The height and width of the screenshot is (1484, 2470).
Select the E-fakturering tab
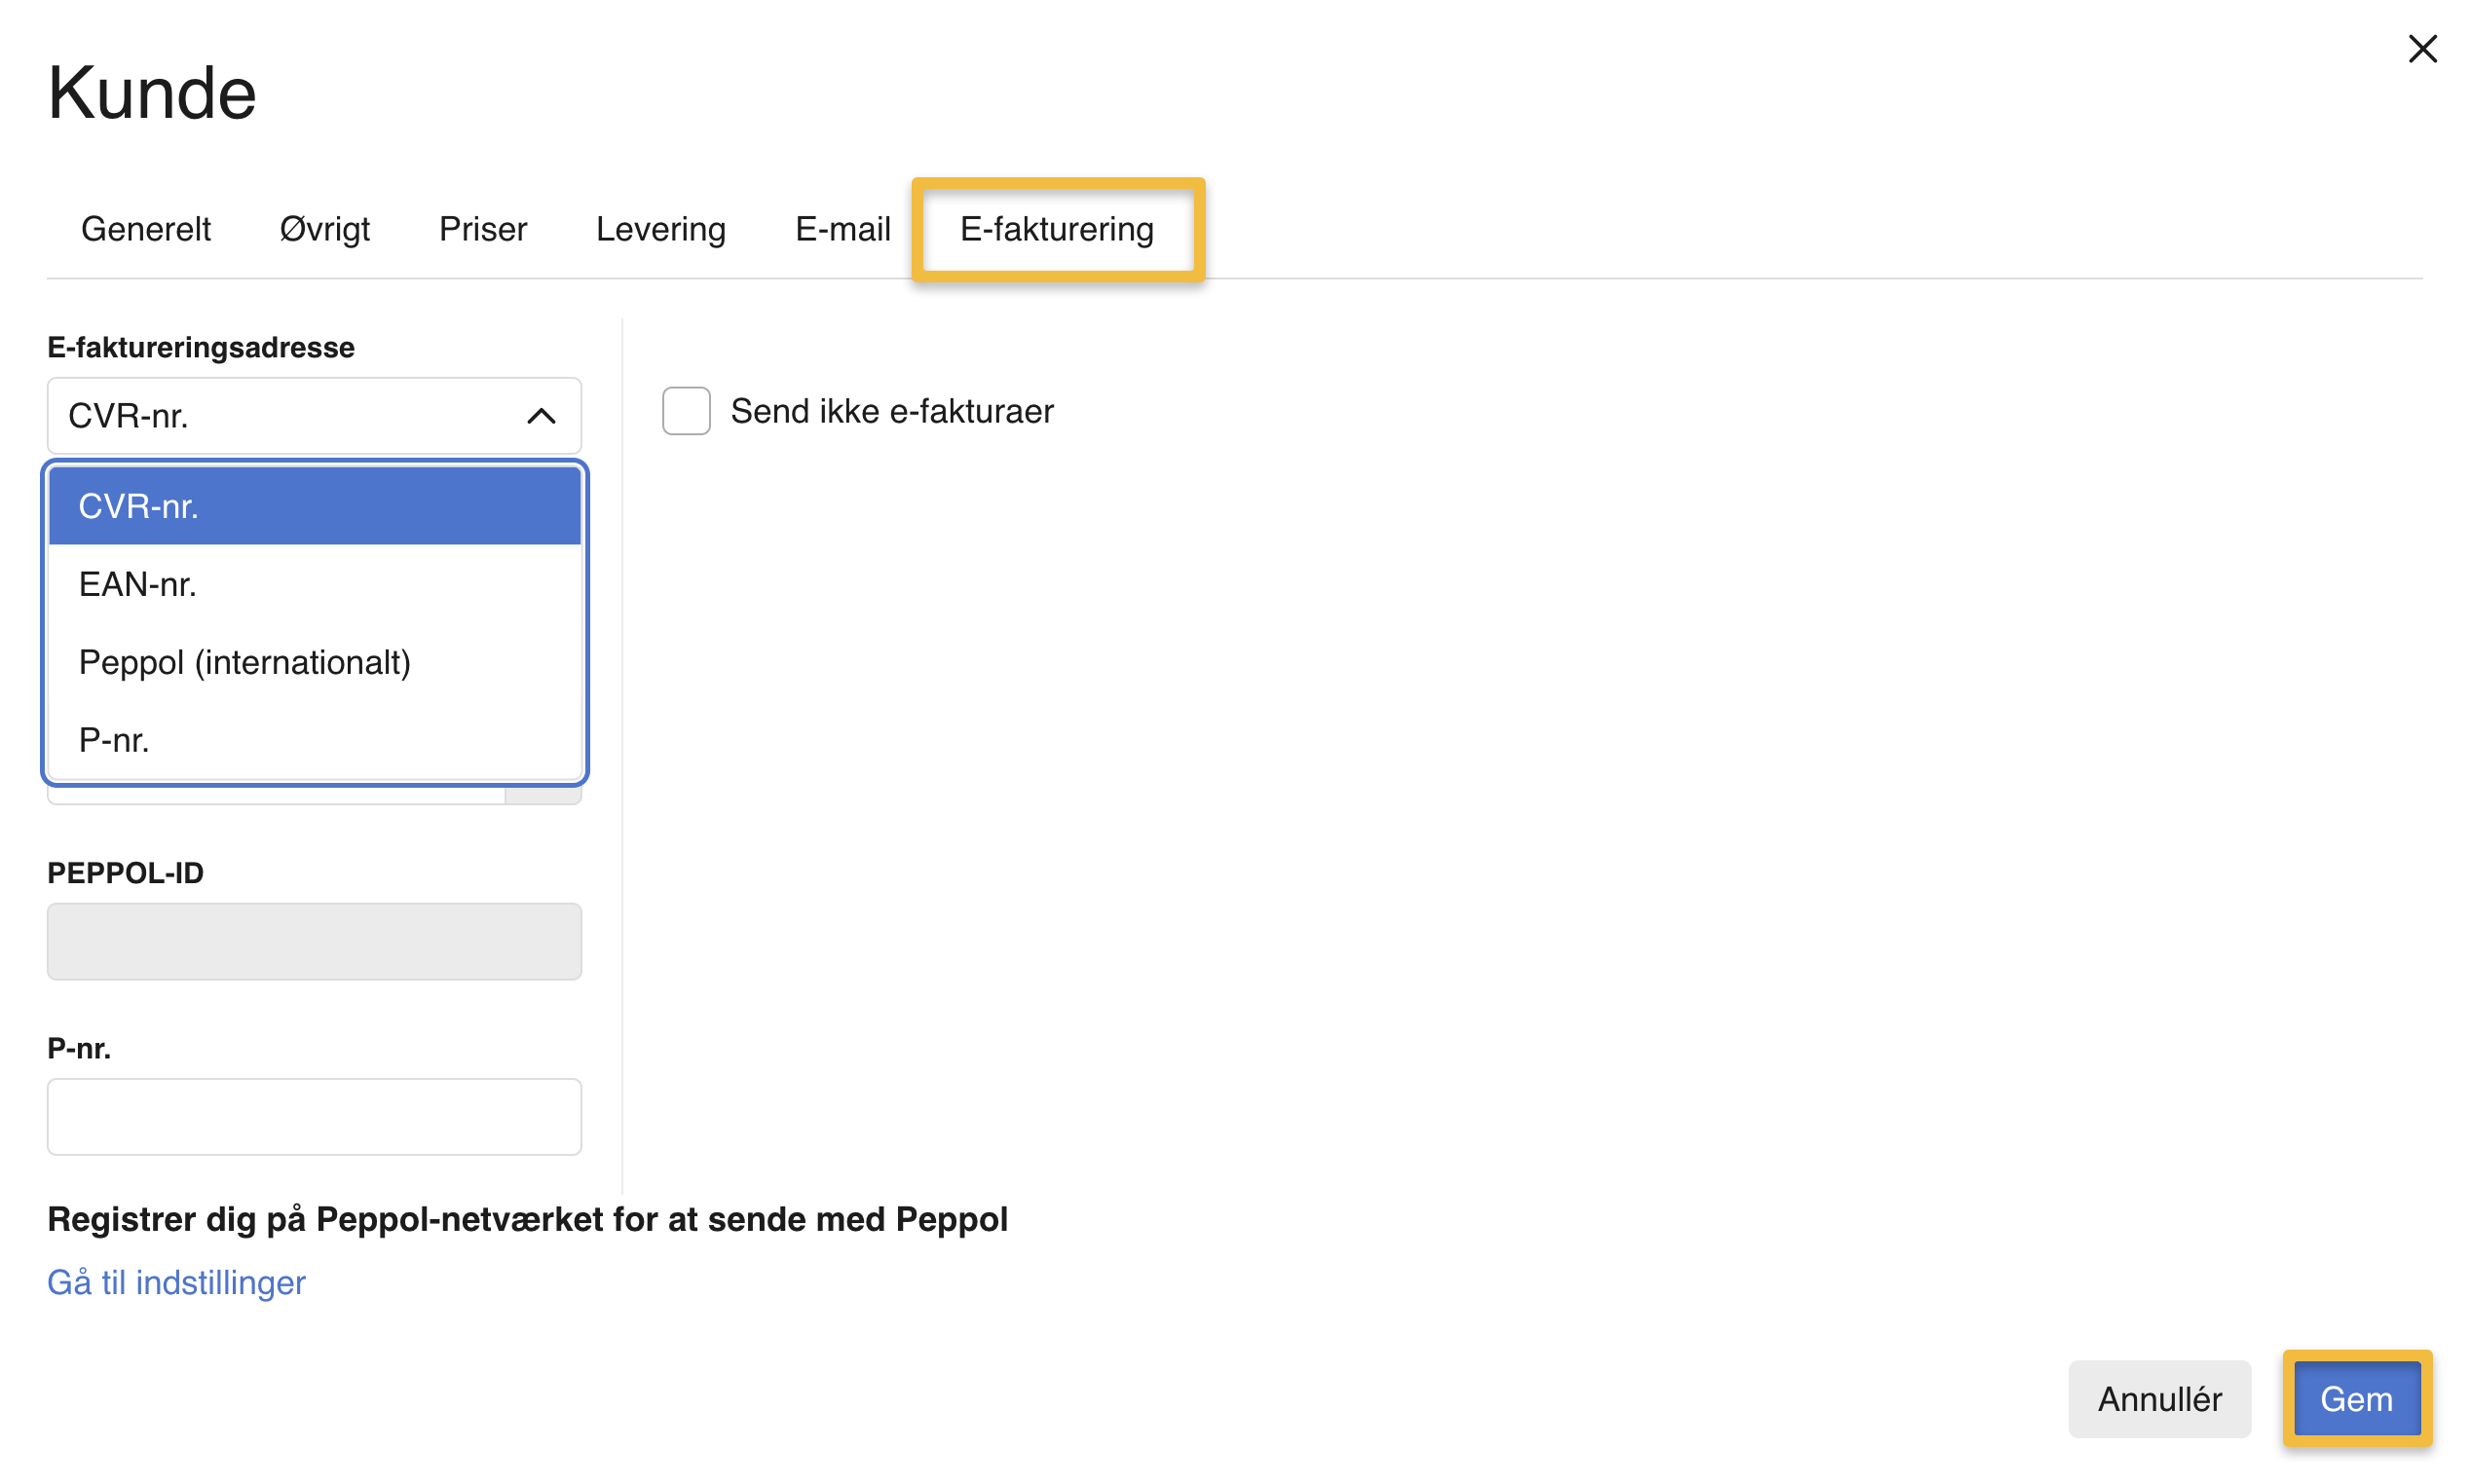pyautogui.click(x=1057, y=229)
